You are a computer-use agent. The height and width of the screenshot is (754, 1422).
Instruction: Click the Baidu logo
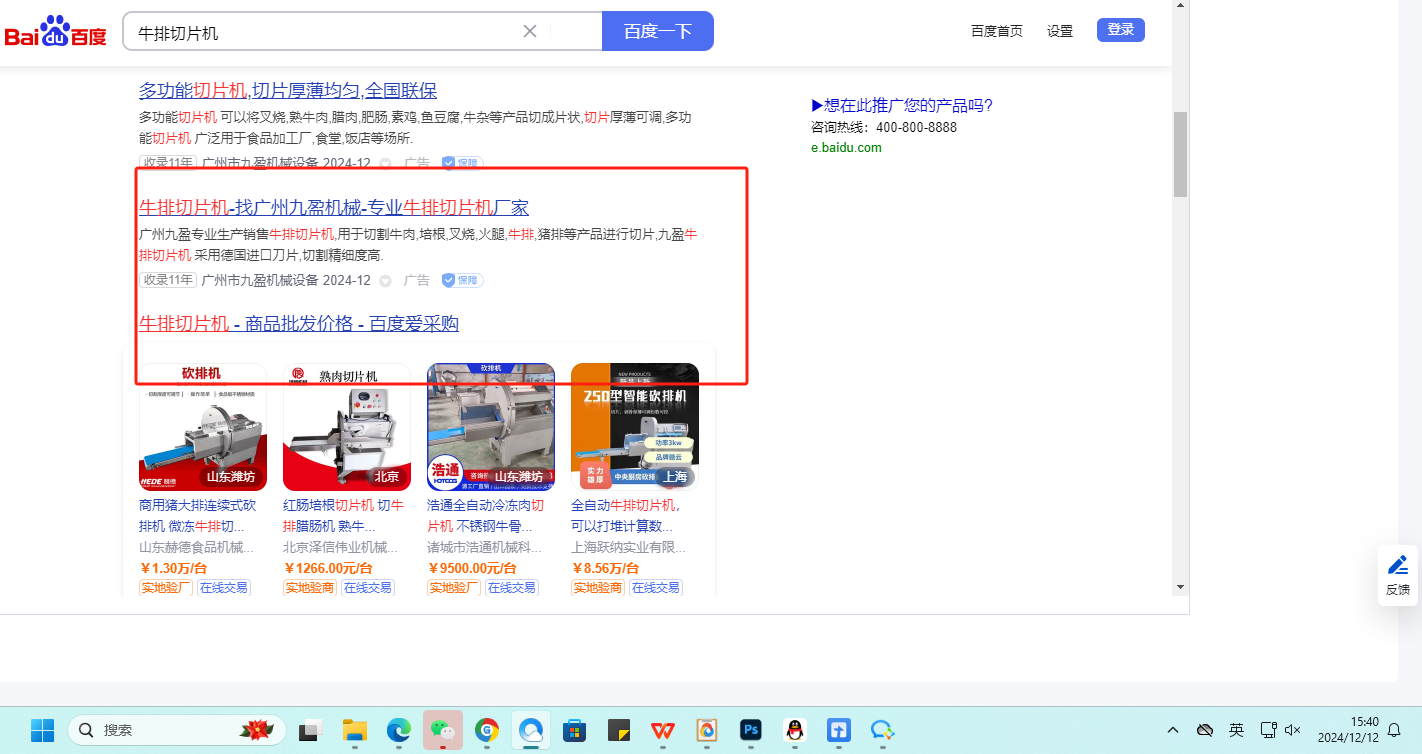(x=55, y=31)
